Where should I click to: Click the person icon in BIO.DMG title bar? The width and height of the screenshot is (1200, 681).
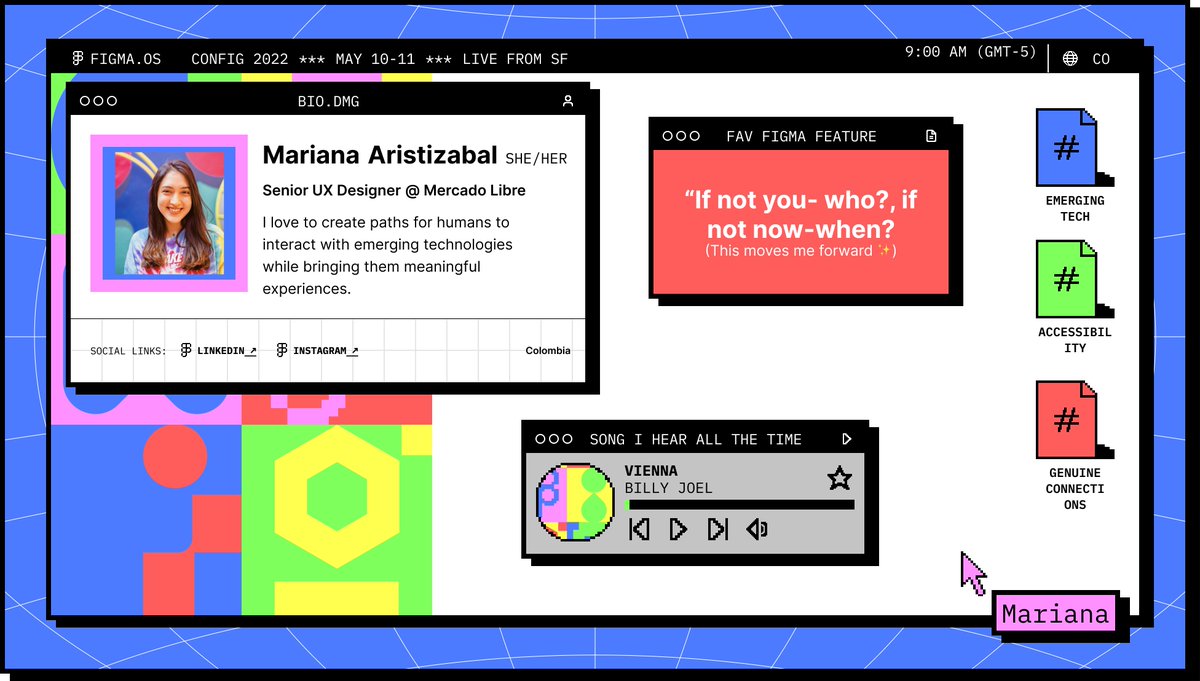click(568, 101)
